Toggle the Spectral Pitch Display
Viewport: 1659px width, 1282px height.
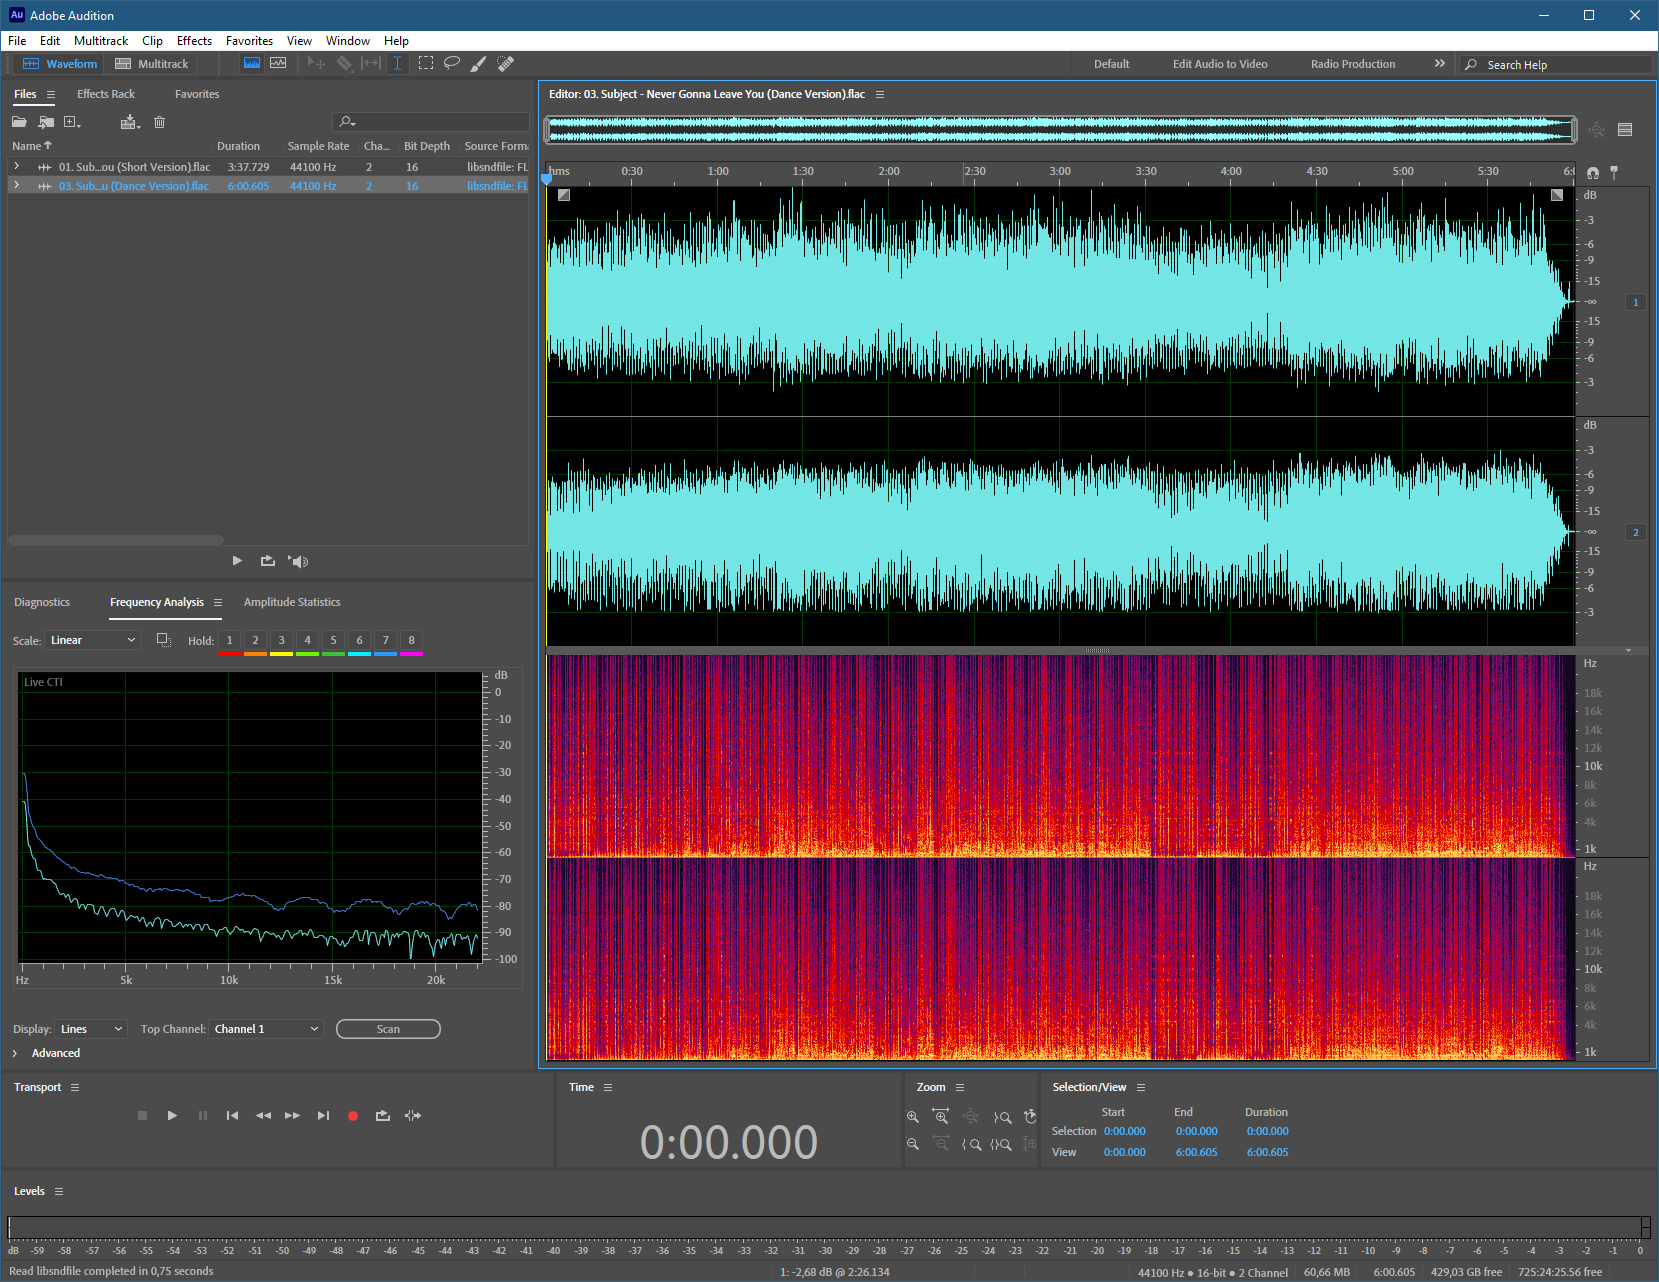(278, 63)
